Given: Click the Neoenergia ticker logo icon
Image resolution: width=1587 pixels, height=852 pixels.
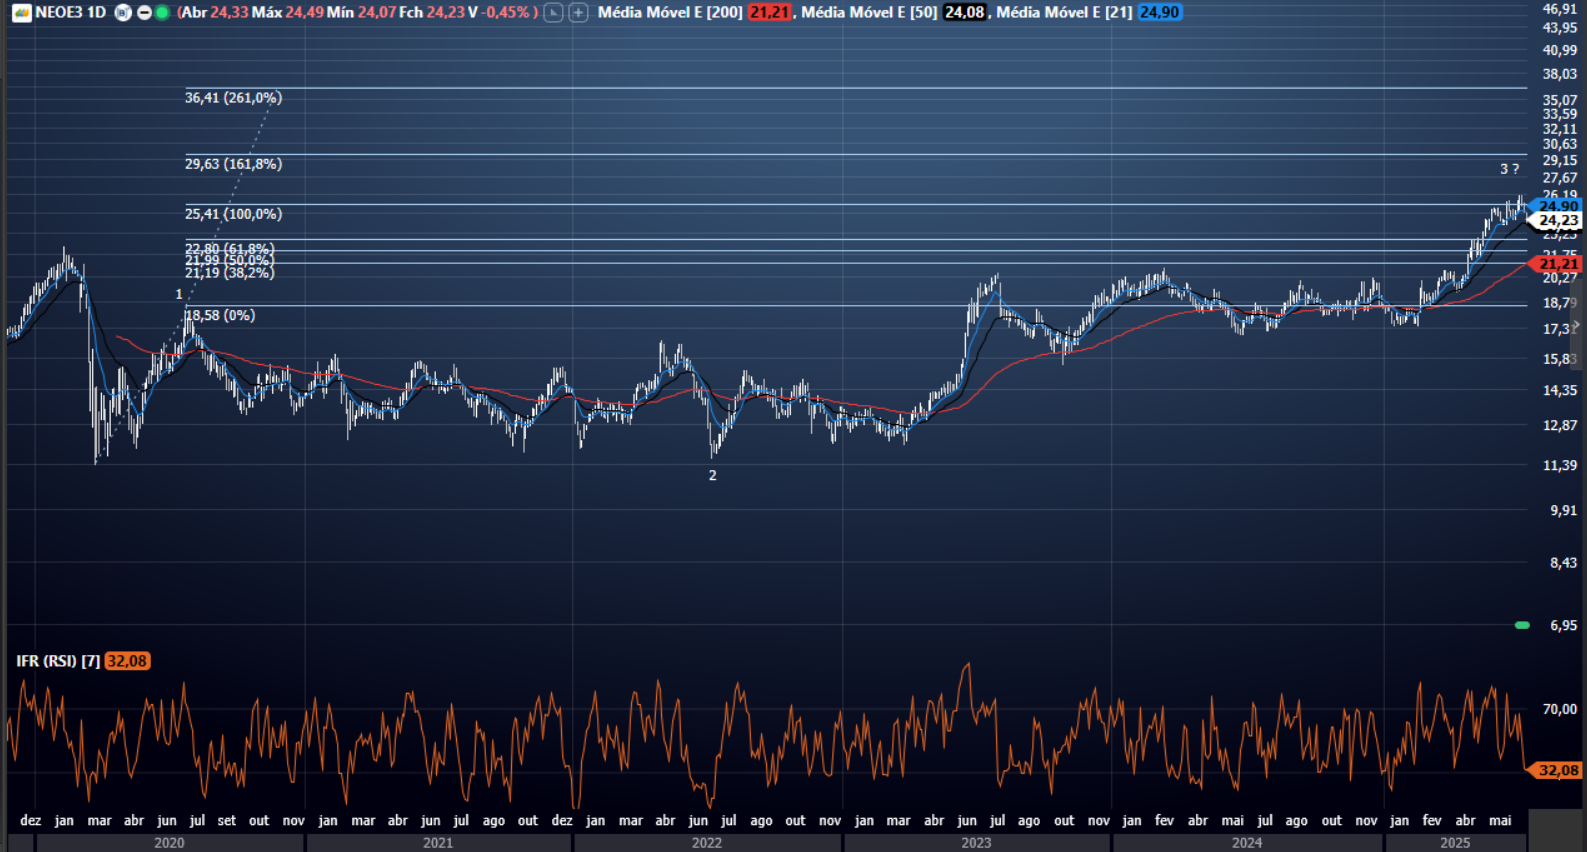Looking at the screenshot, I should click(x=21, y=13).
